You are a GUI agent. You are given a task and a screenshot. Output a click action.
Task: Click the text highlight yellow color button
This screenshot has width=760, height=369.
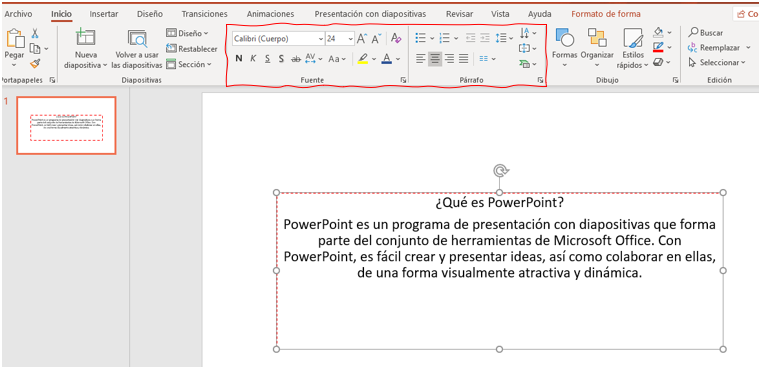coord(363,59)
